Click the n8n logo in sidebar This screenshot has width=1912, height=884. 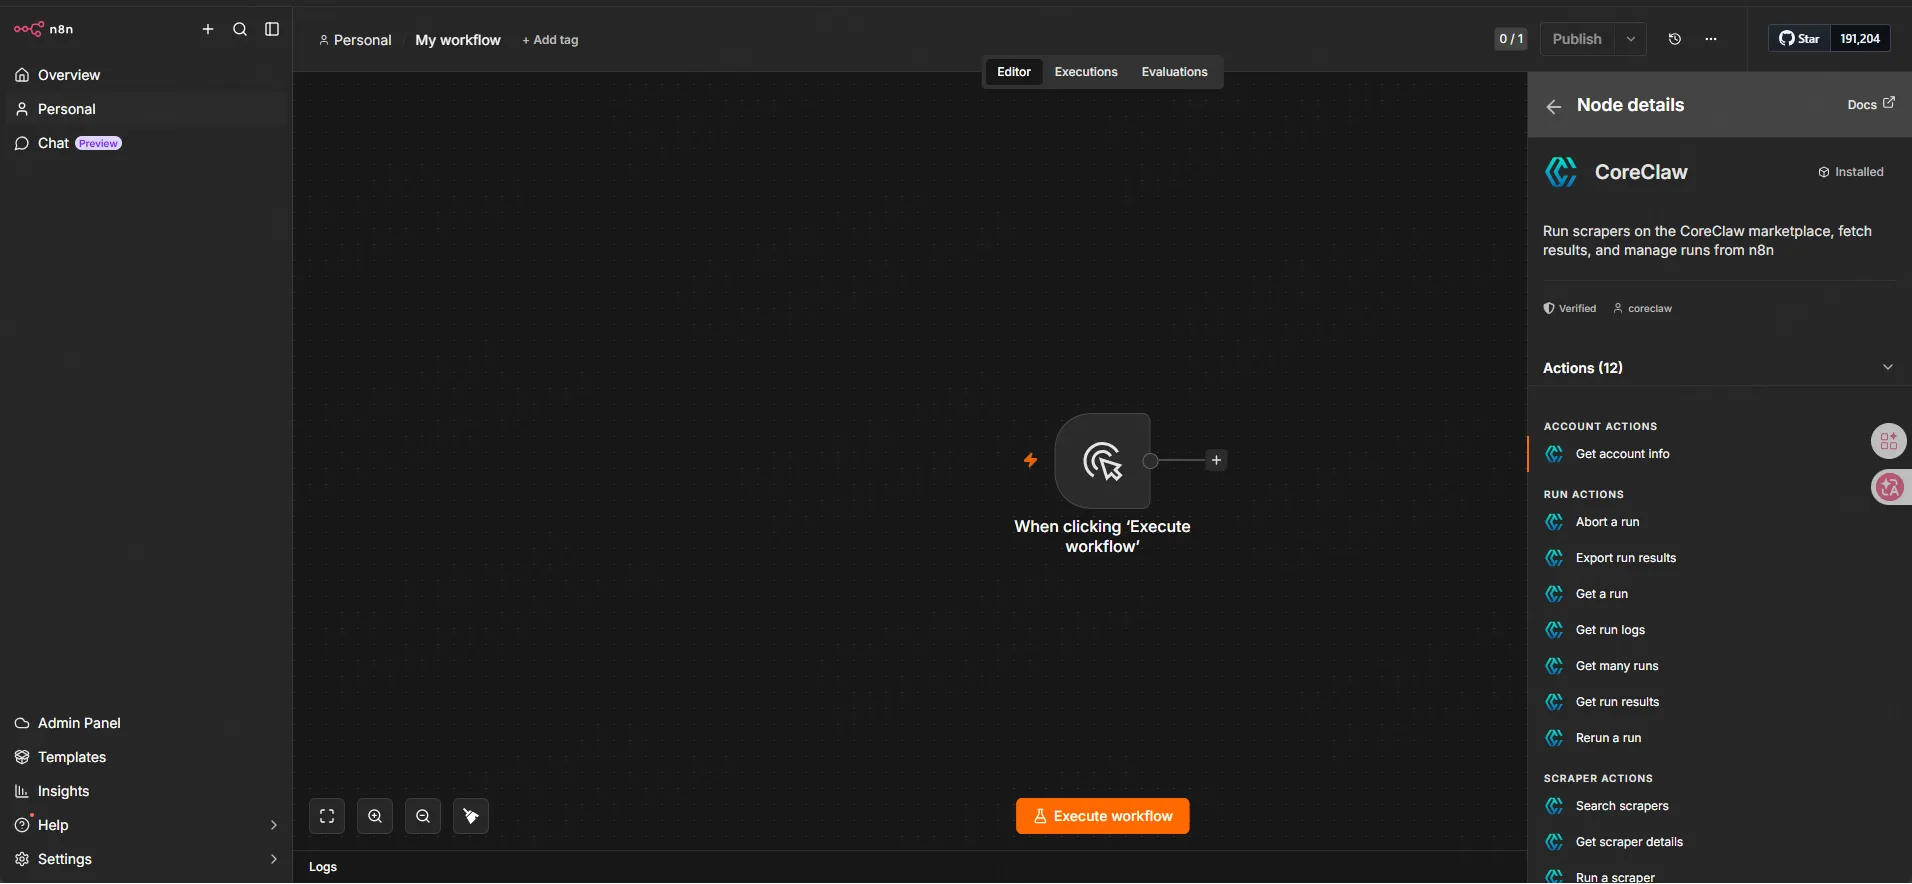[x=44, y=29]
